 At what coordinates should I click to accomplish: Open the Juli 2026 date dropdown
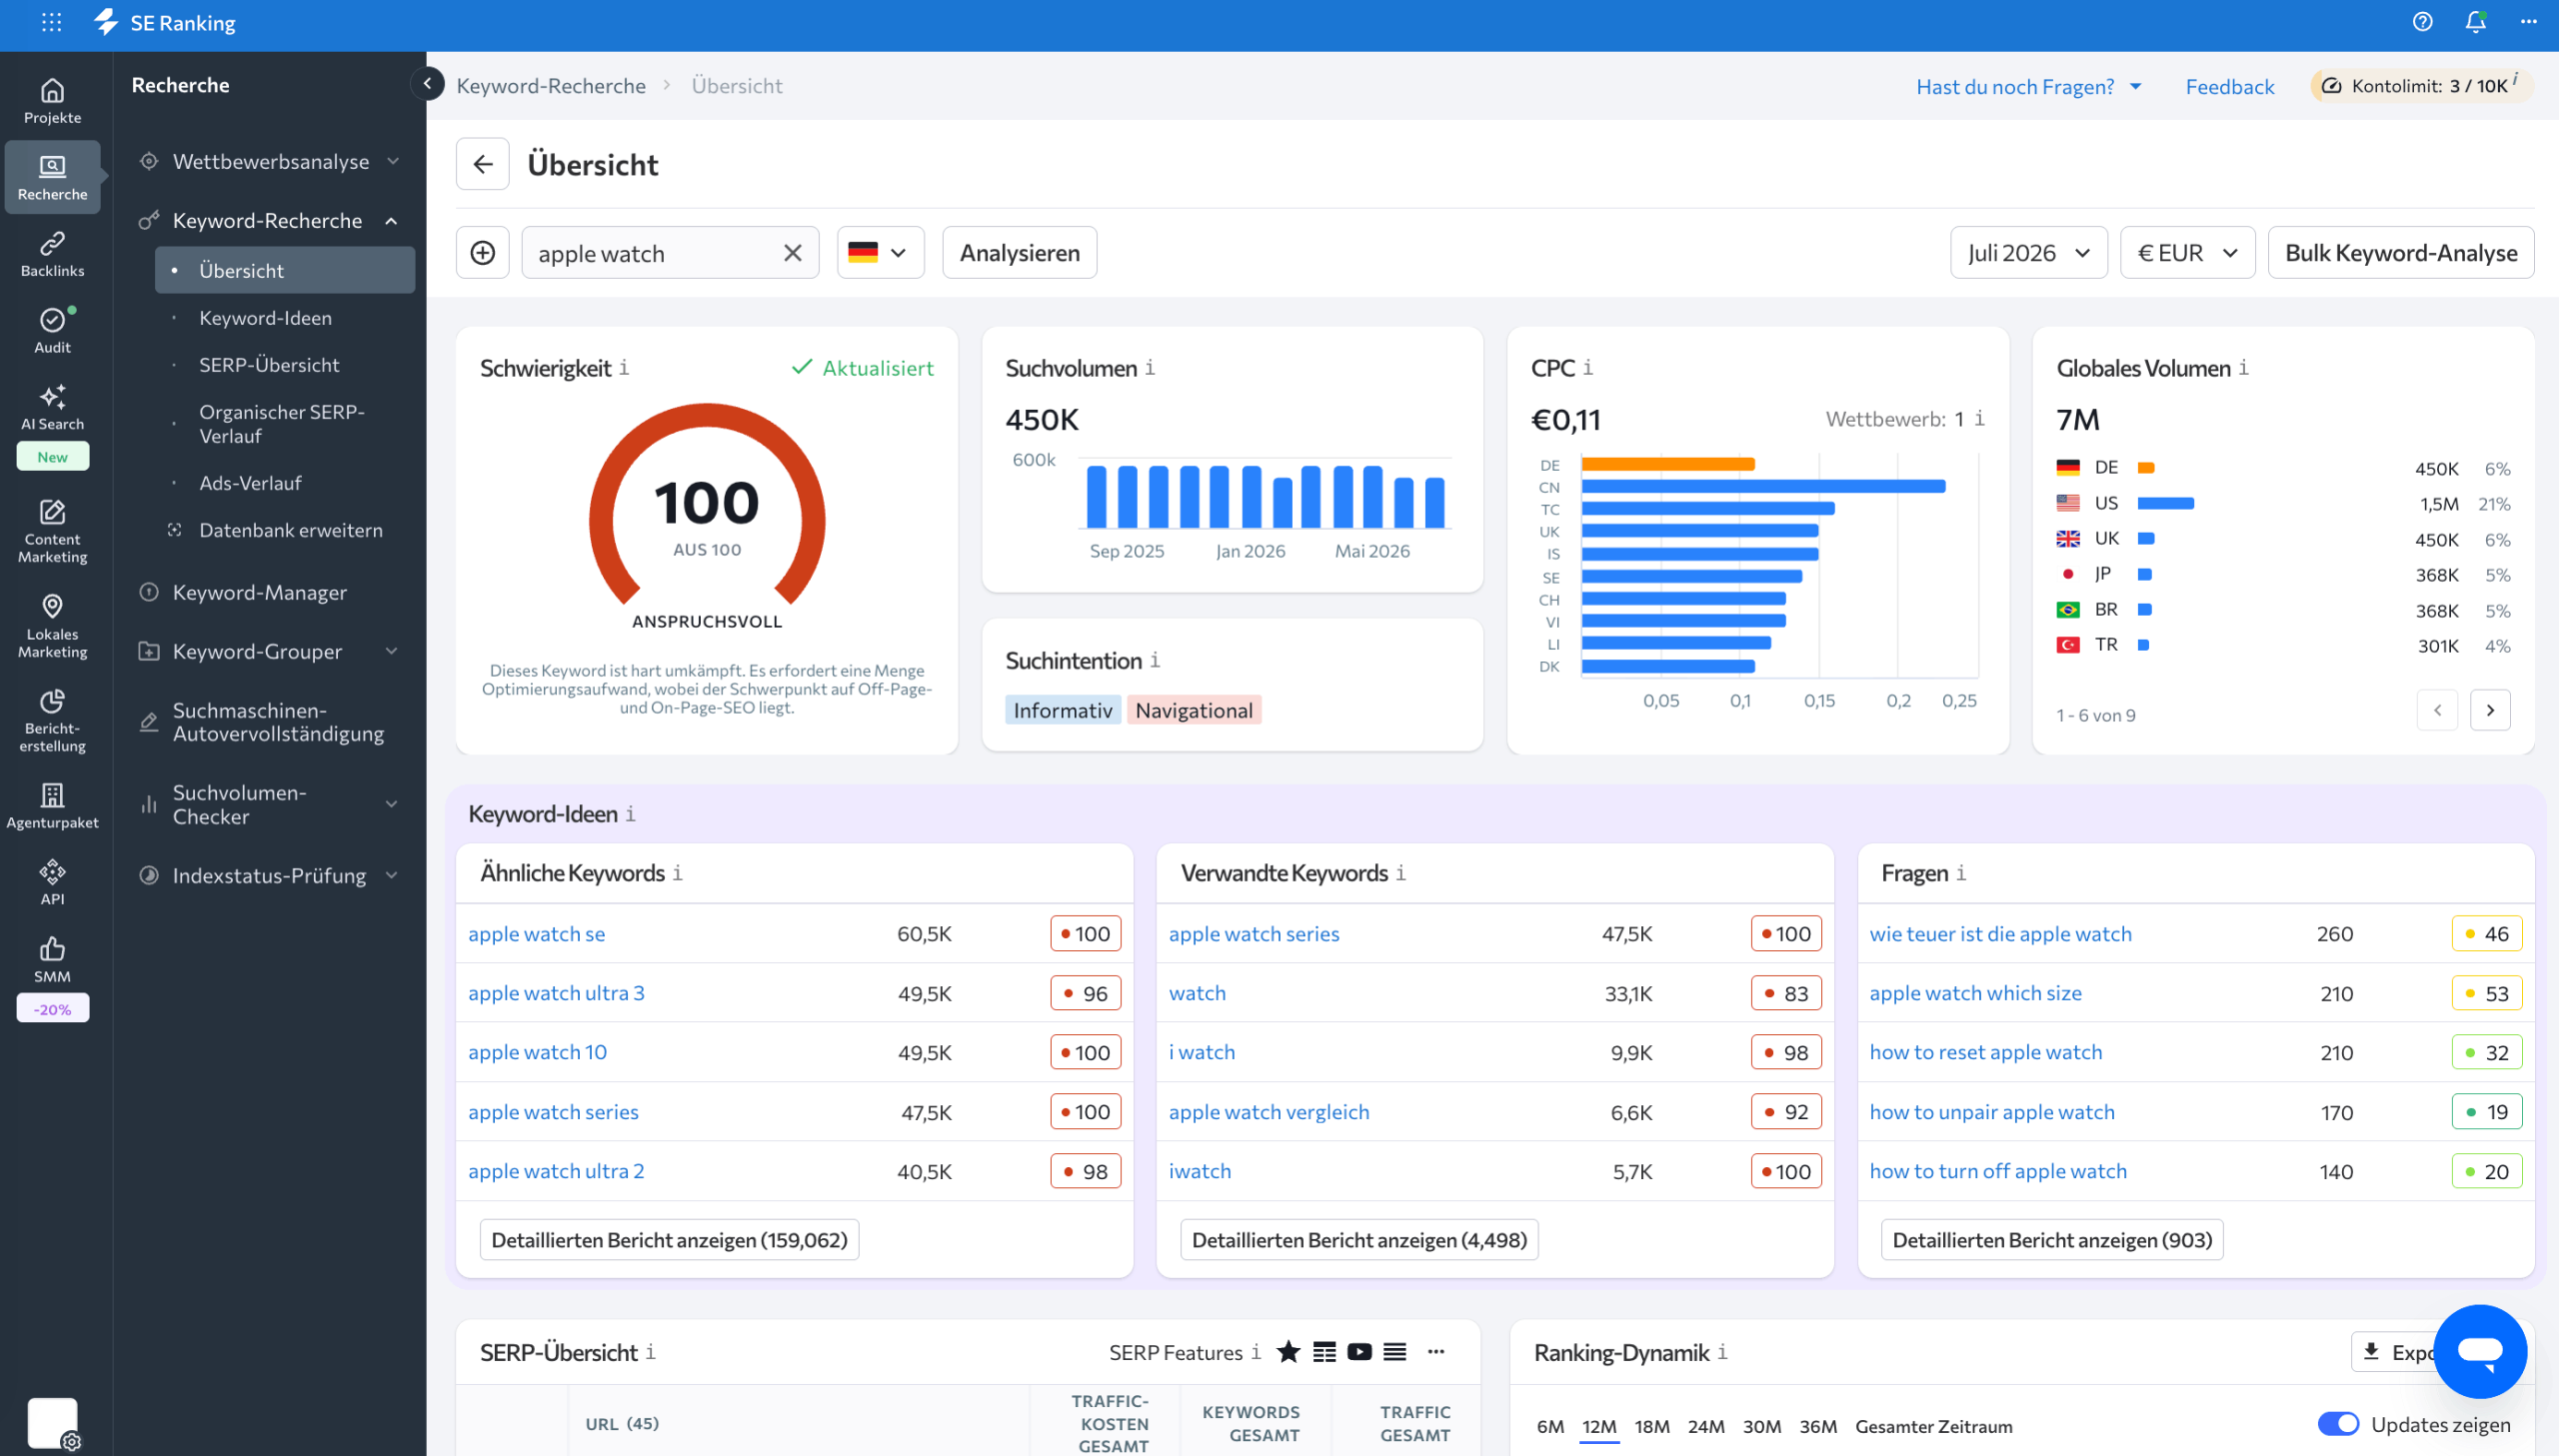(x=2028, y=253)
